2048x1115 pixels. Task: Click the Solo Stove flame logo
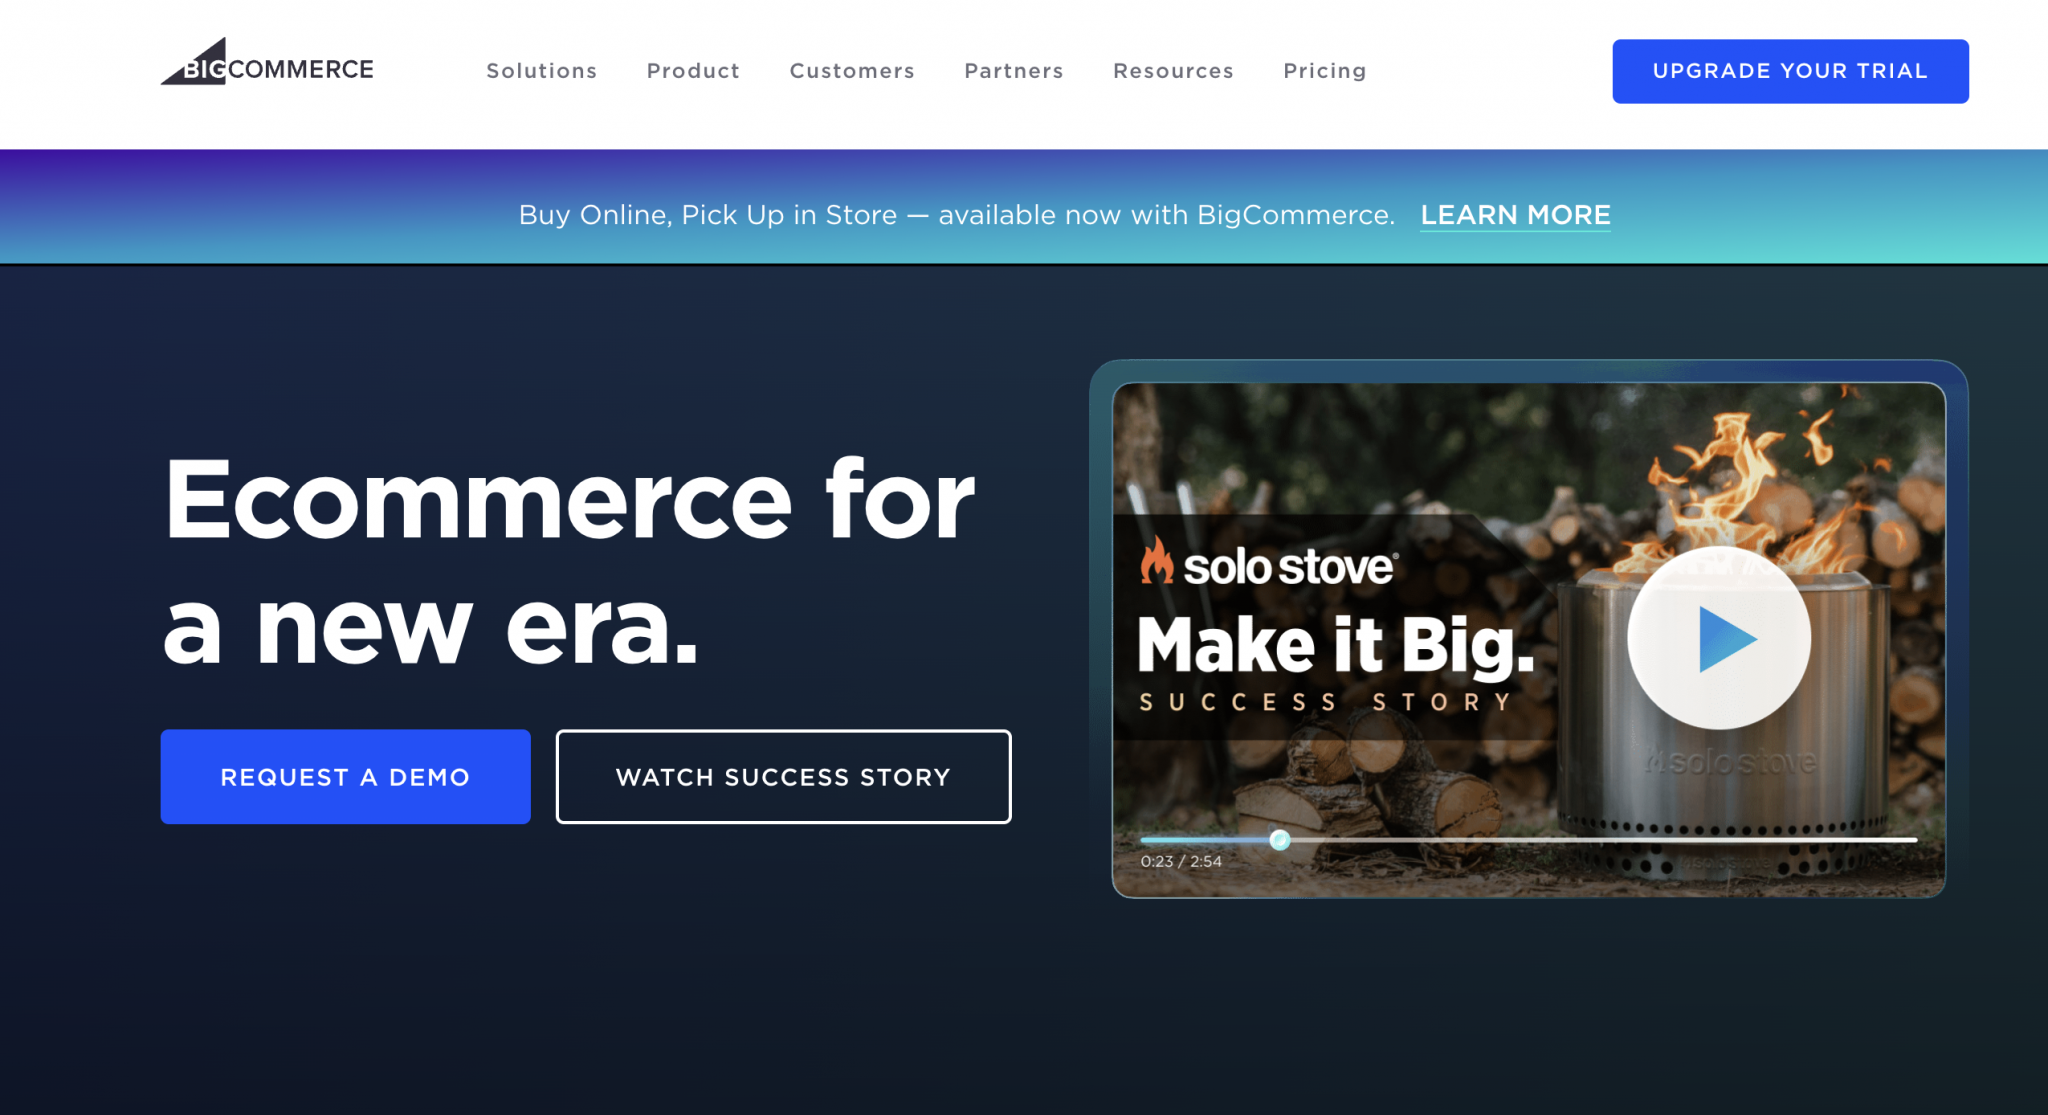(x=1157, y=560)
